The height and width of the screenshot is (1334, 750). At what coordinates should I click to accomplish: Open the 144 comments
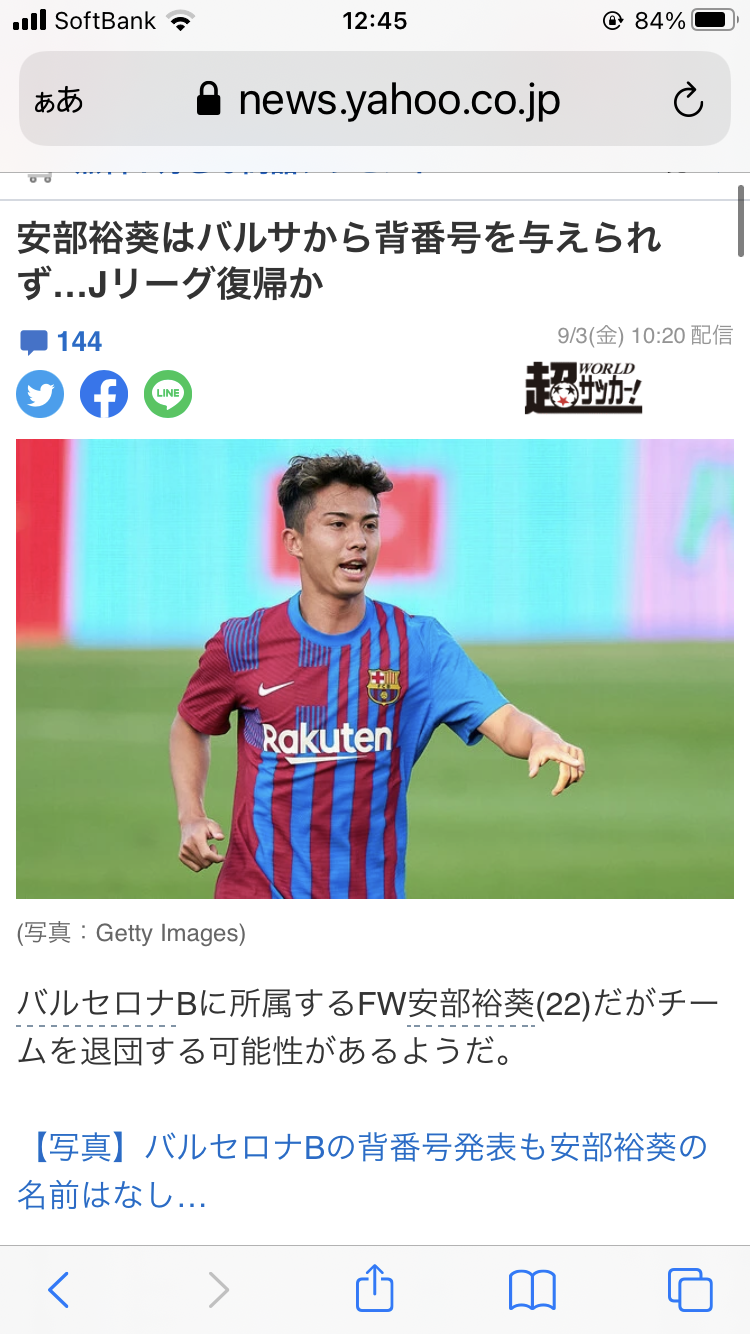click(x=61, y=342)
